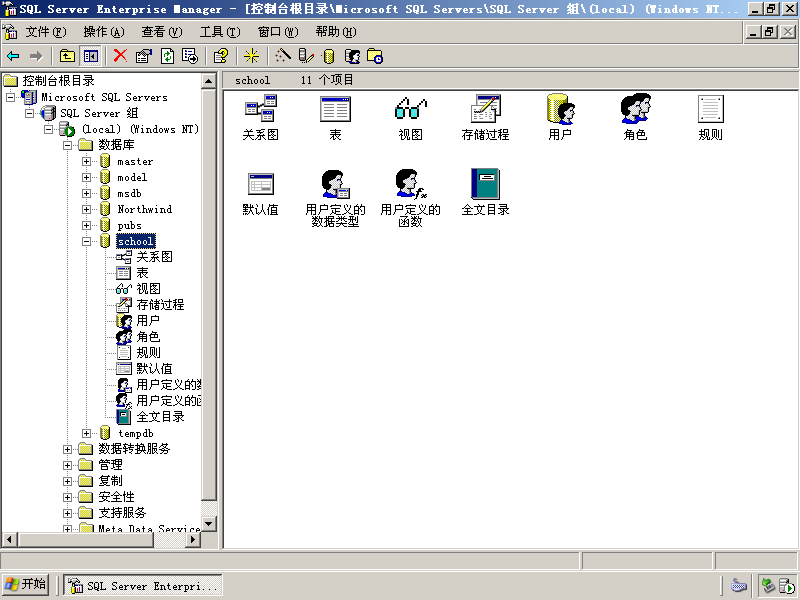800x600 pixels.
Task: Expand the Northwind database node
Action: tap(87, 209)
